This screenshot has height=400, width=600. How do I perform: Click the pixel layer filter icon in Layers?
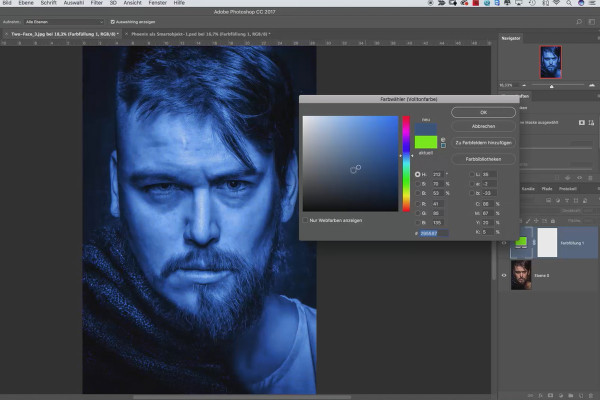548,201
